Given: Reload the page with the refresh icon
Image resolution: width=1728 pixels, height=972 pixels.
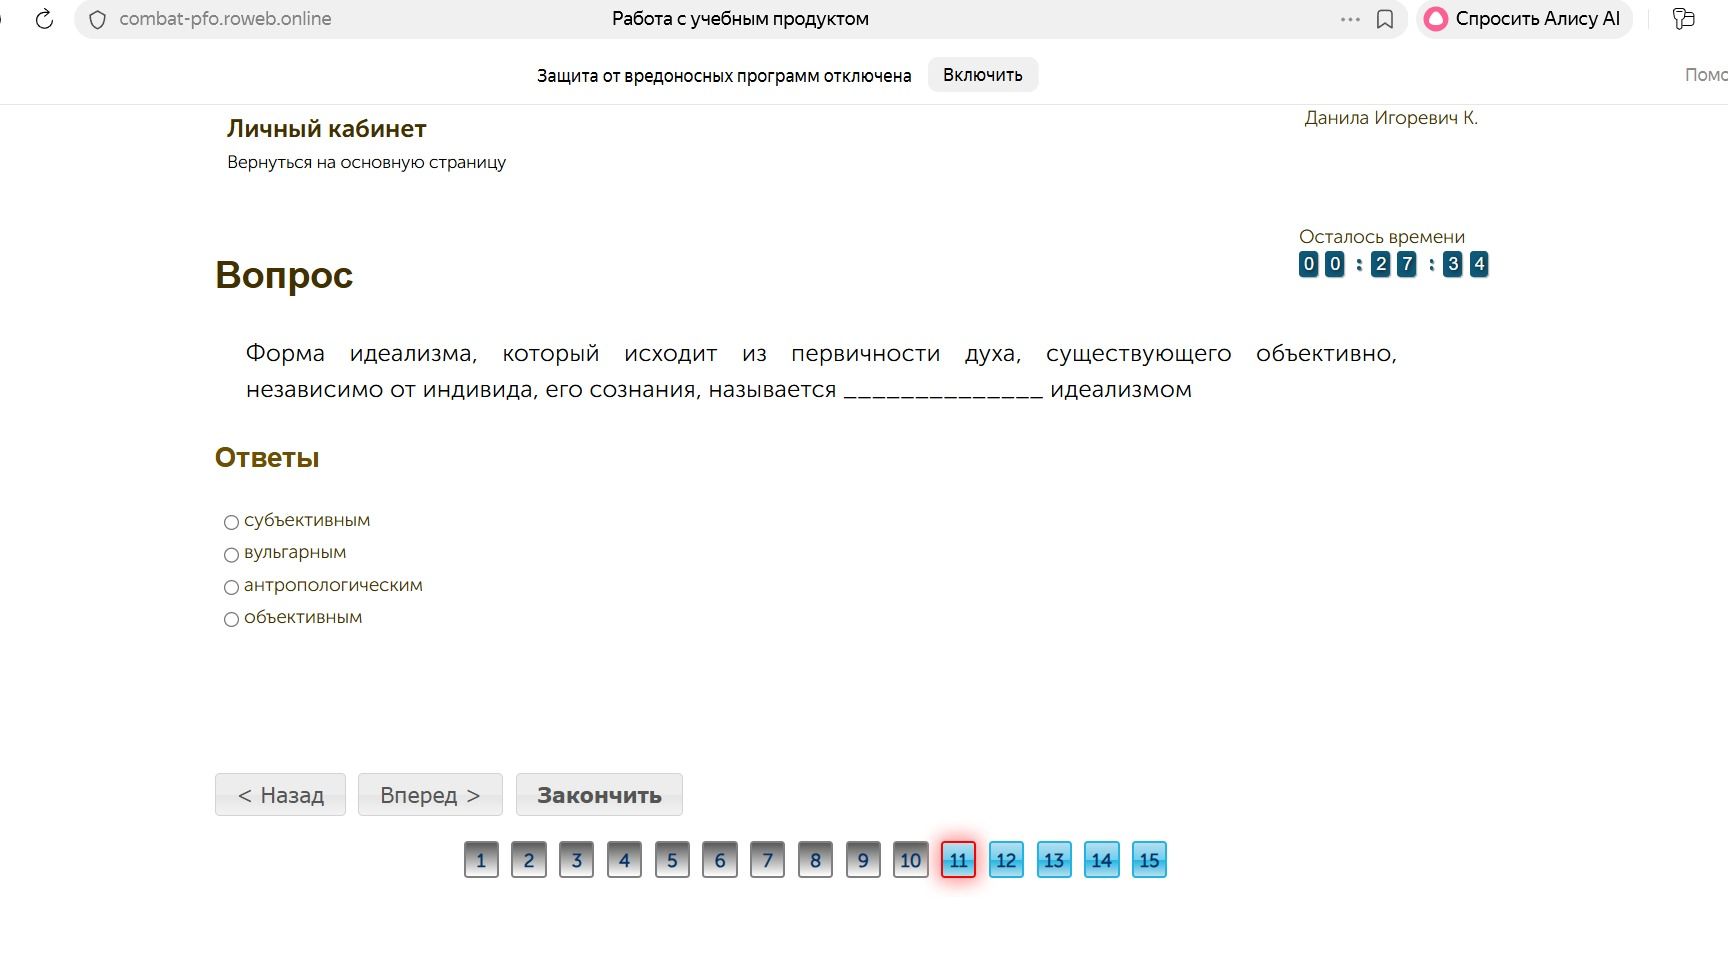Looking at the screenshot, I should [44, 19].
